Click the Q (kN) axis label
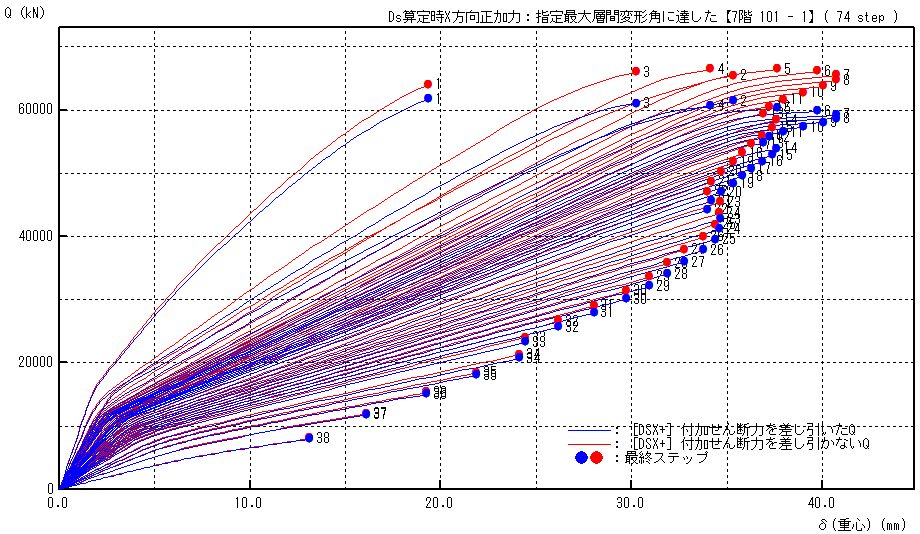The height and width of the screenshot is (534, 920). tap(25, 12)
